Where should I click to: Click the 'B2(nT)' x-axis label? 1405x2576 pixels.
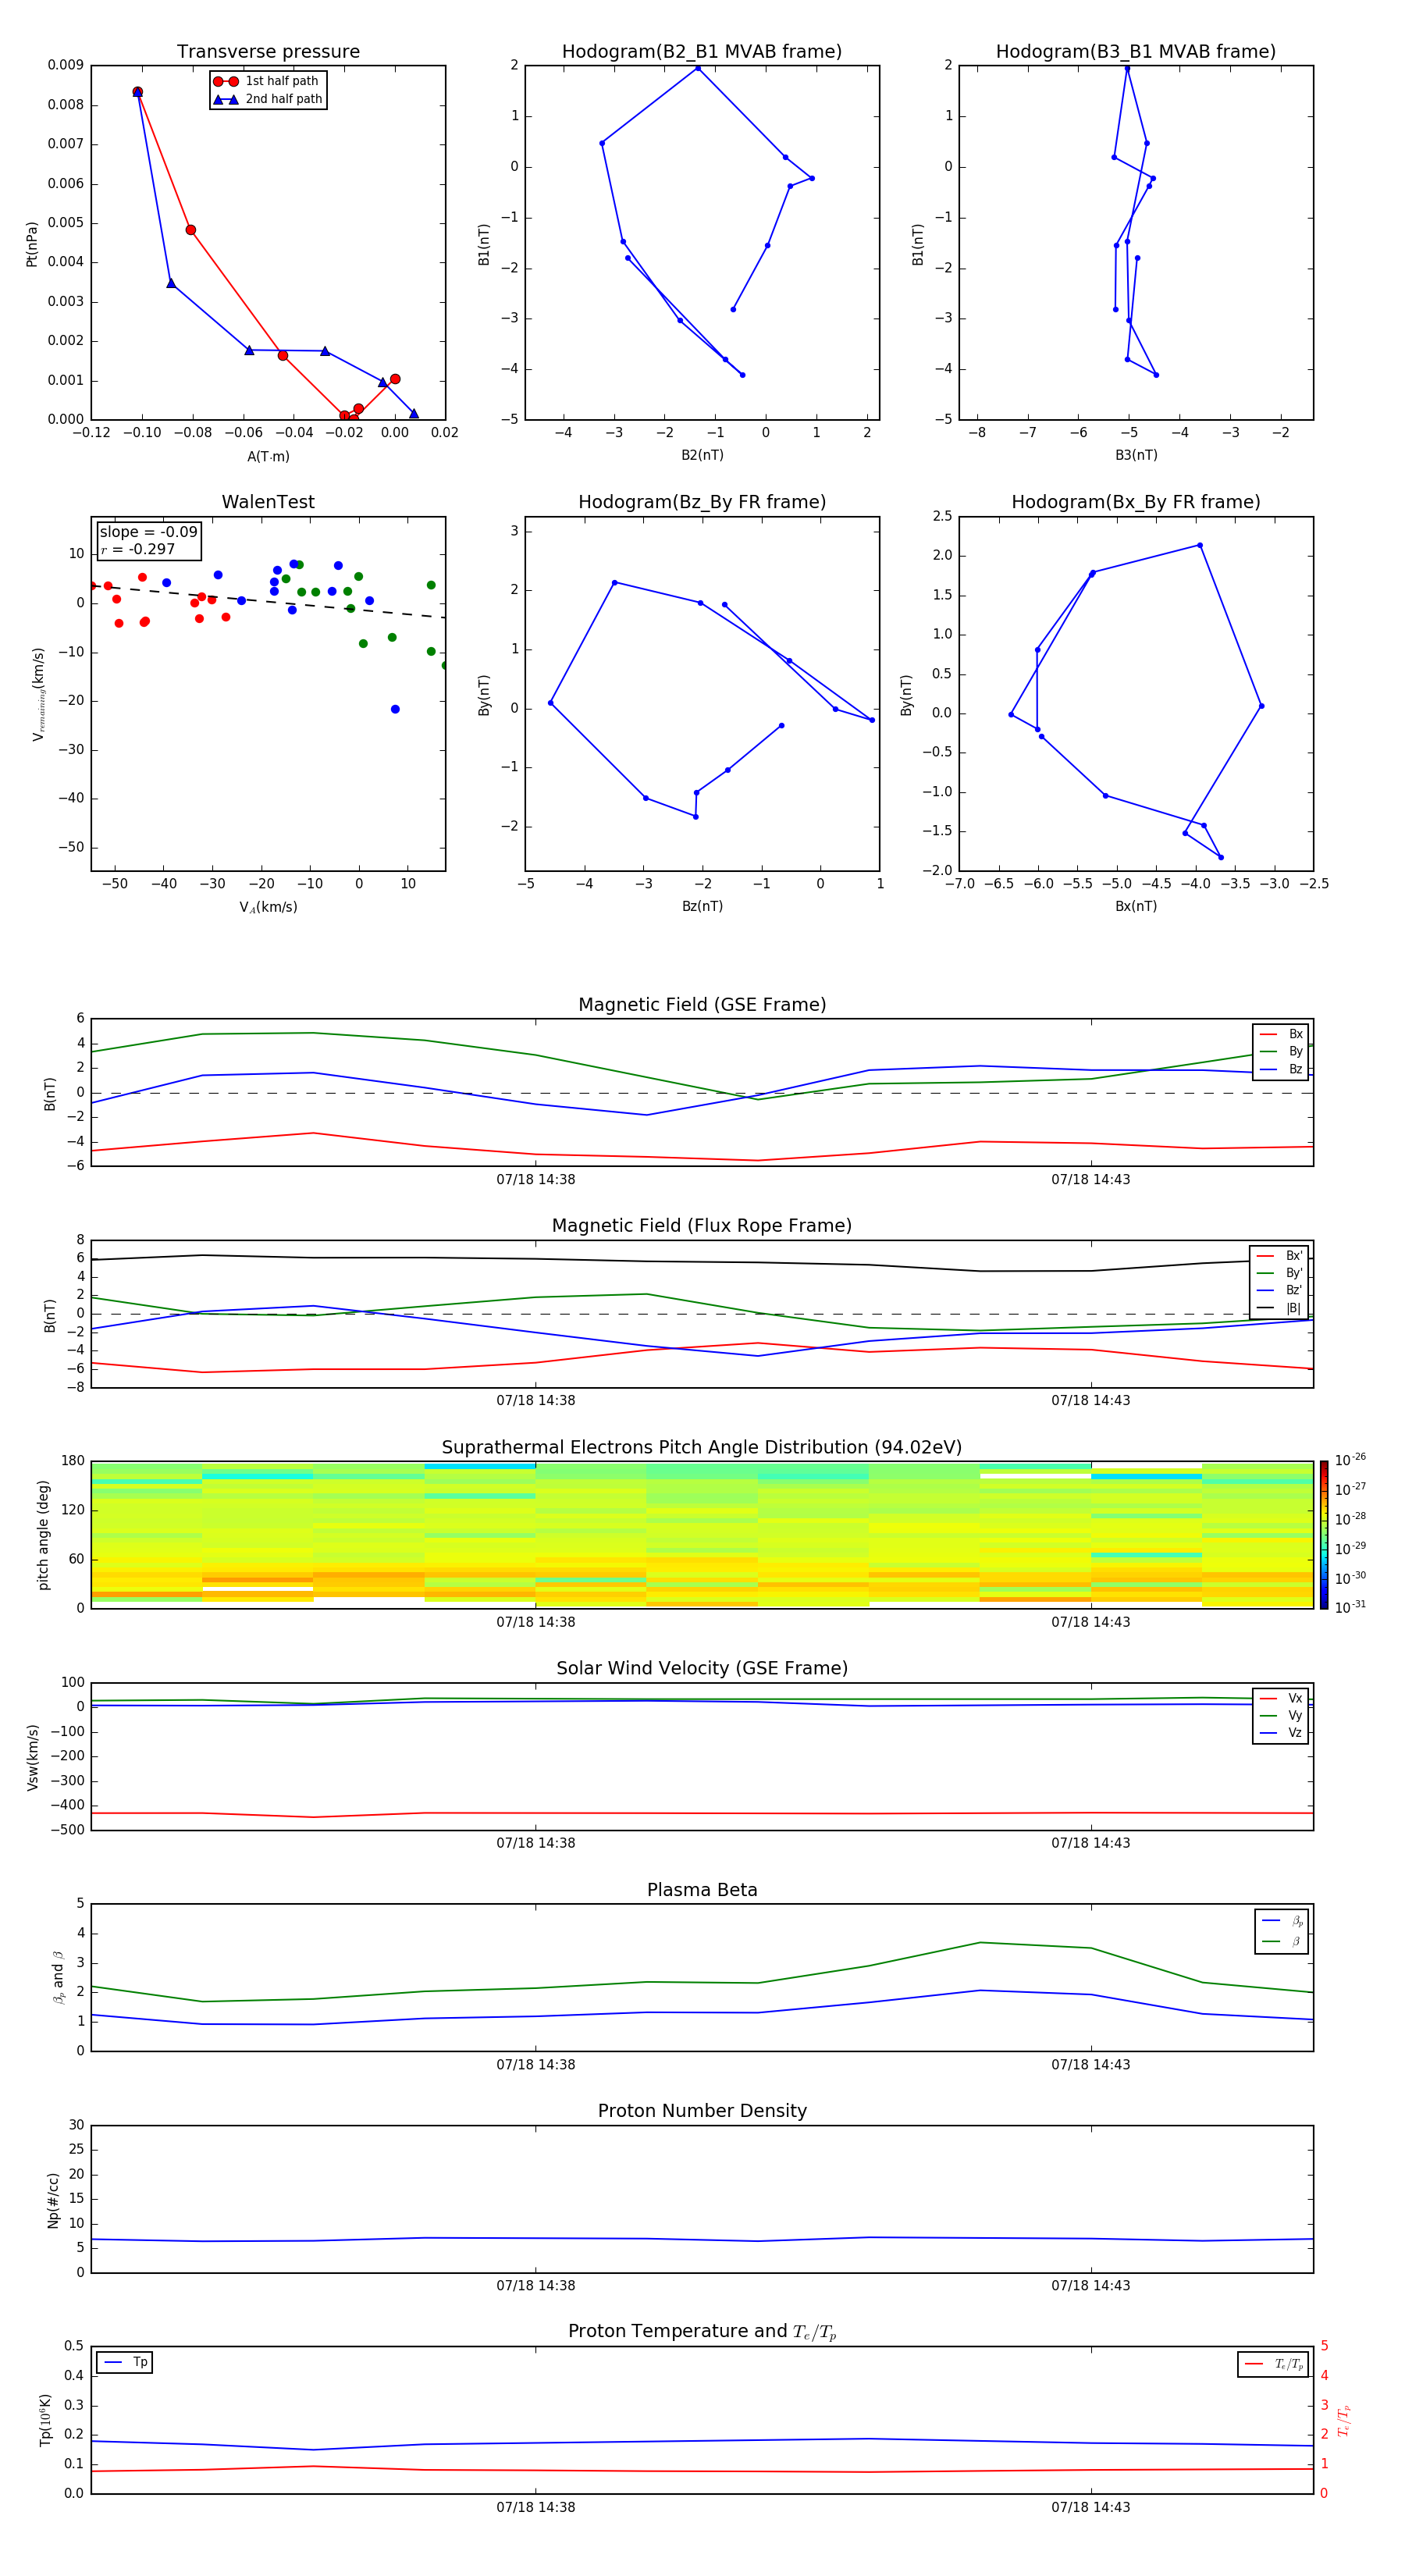[702, 455]
